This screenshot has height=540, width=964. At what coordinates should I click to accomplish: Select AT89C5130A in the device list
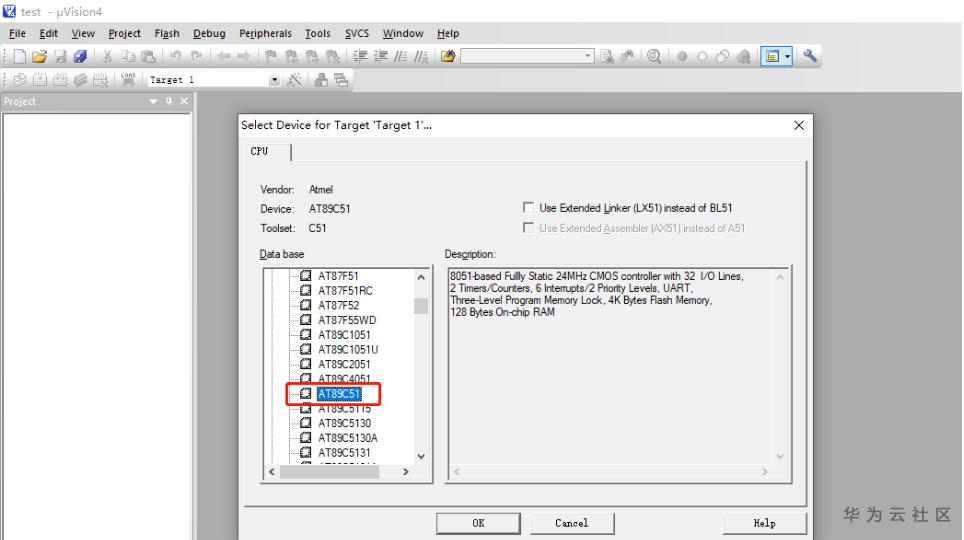coord(347,439)
